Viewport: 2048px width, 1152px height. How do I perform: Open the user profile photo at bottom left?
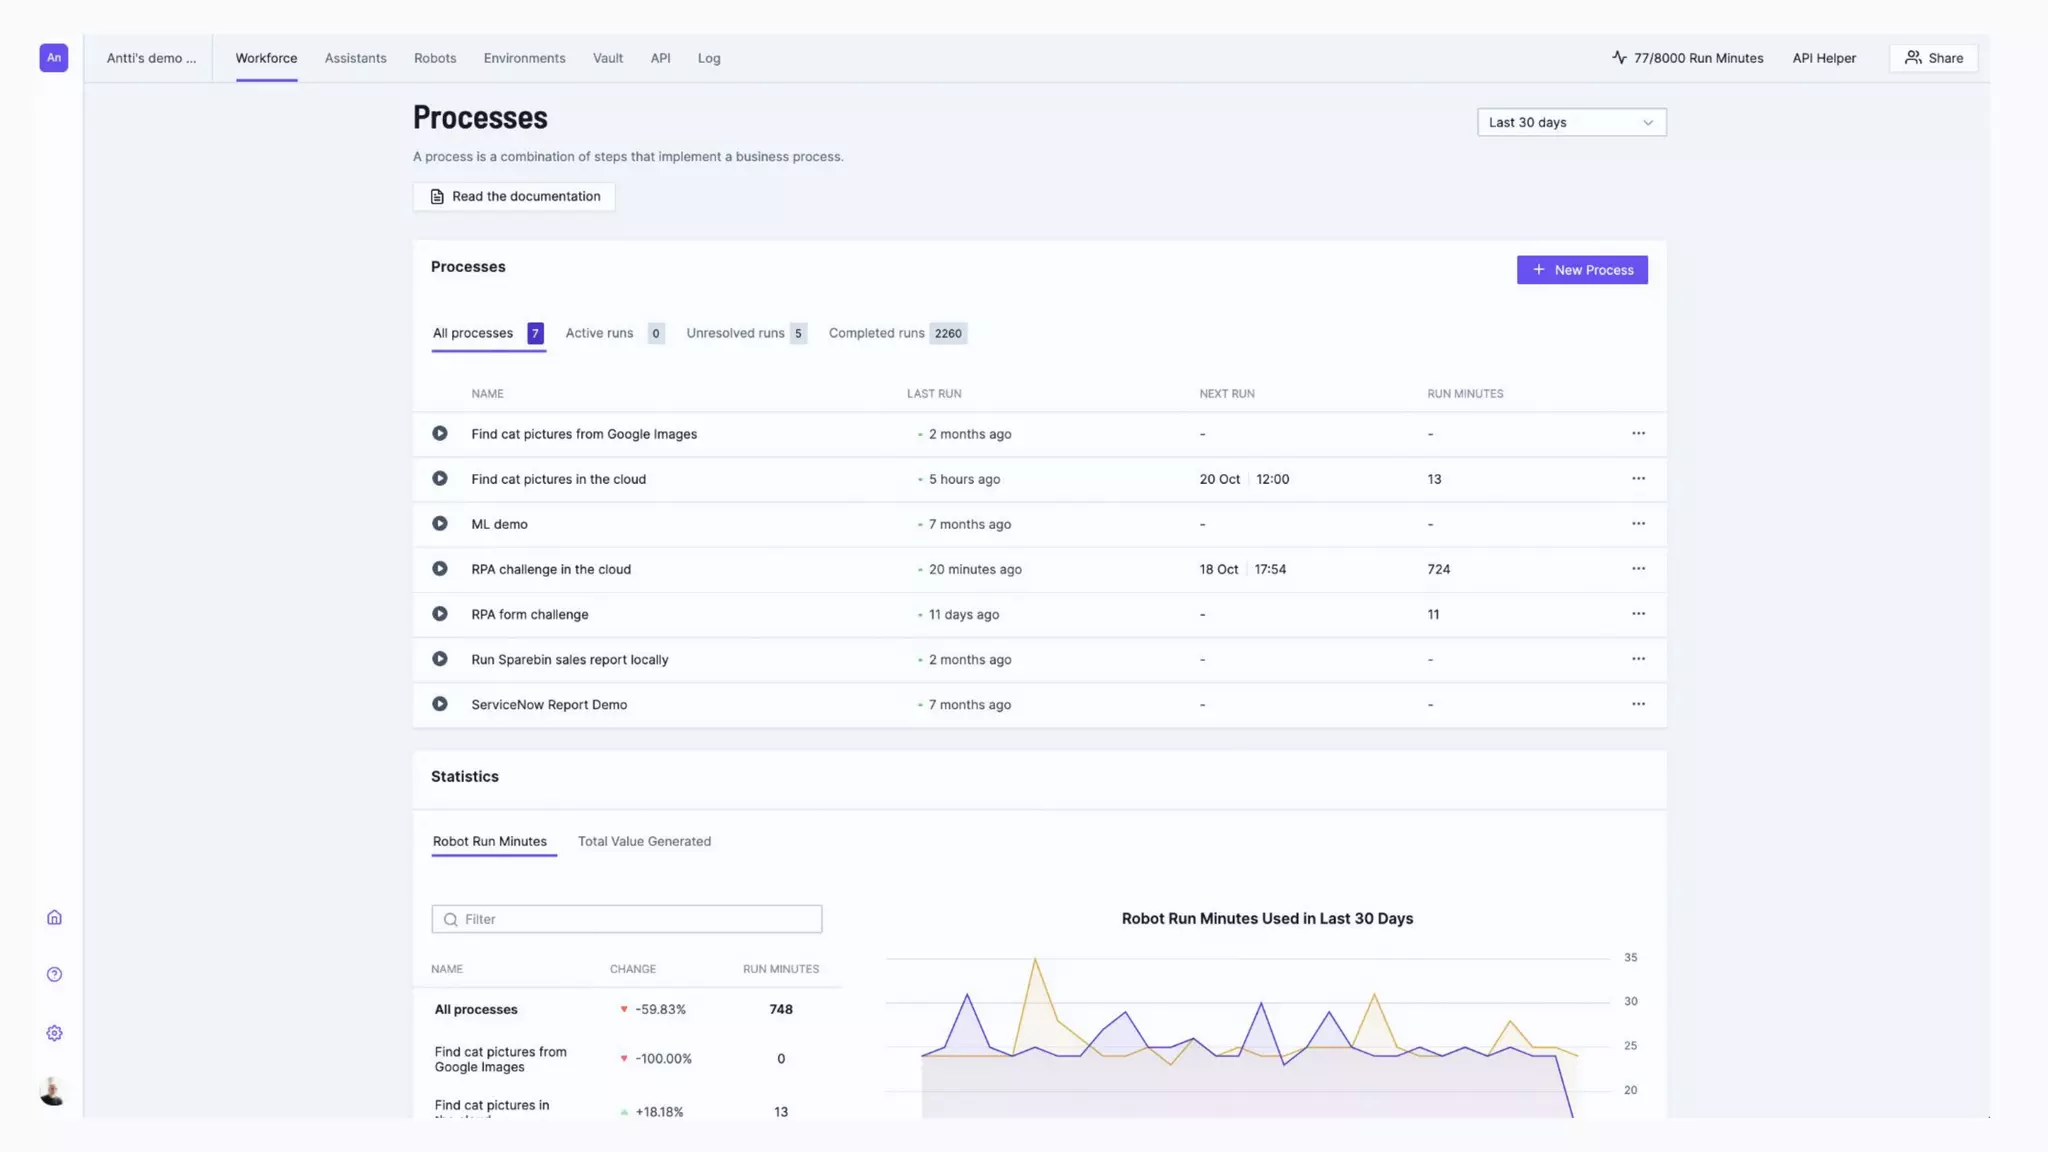[53, 1091]
